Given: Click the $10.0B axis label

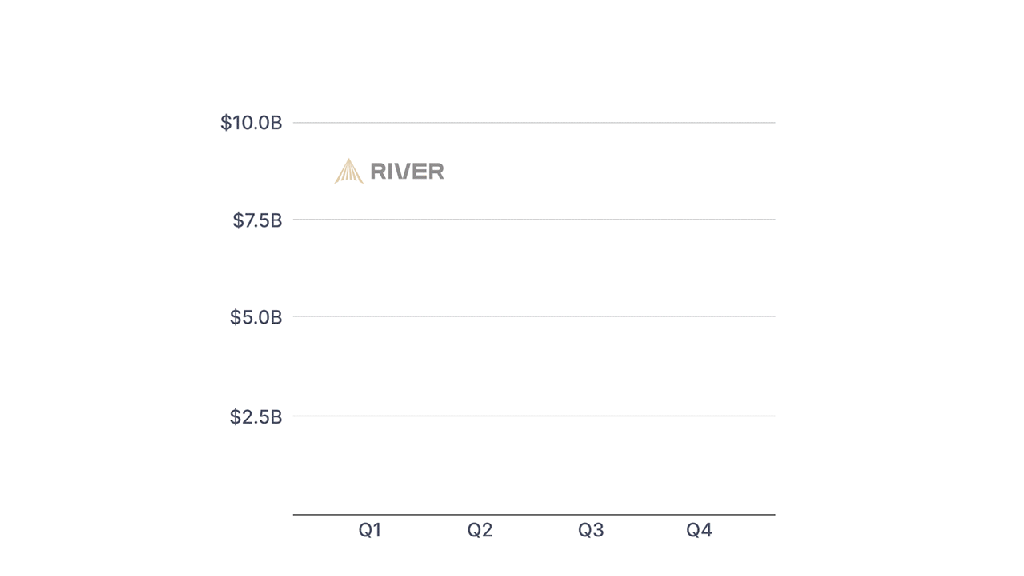Looking at the screenshot, I should click(x=251, y=123).
